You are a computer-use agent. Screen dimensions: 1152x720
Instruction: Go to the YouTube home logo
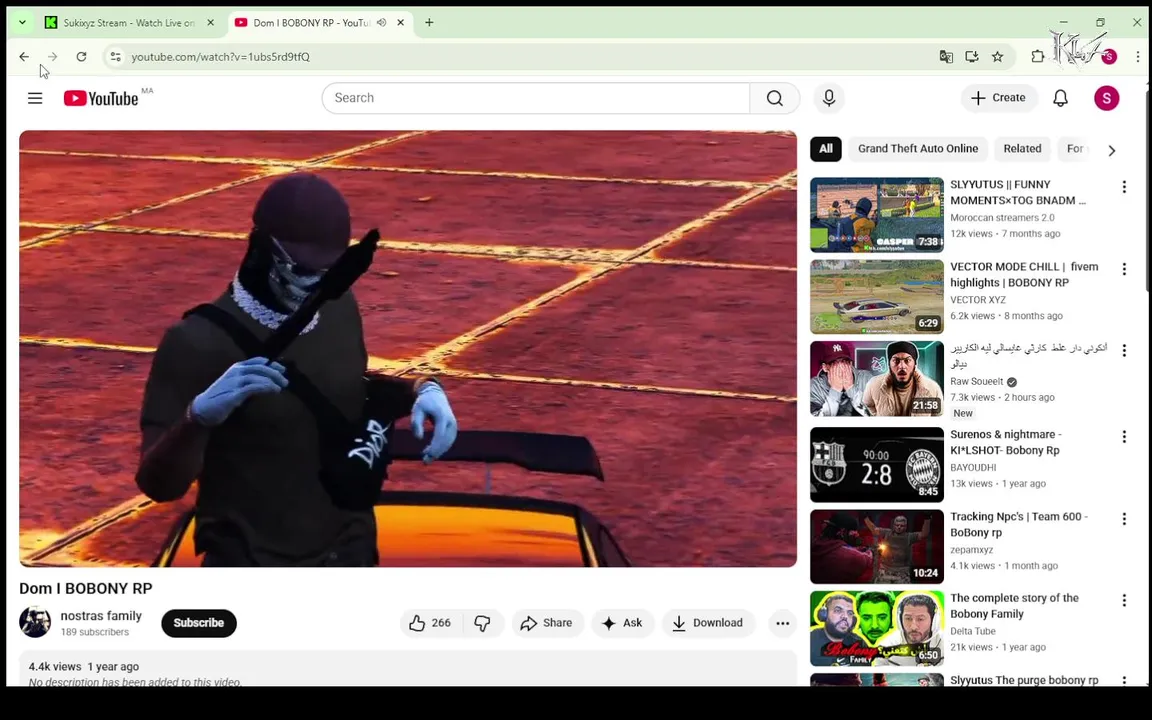click(x=101, y=98)
